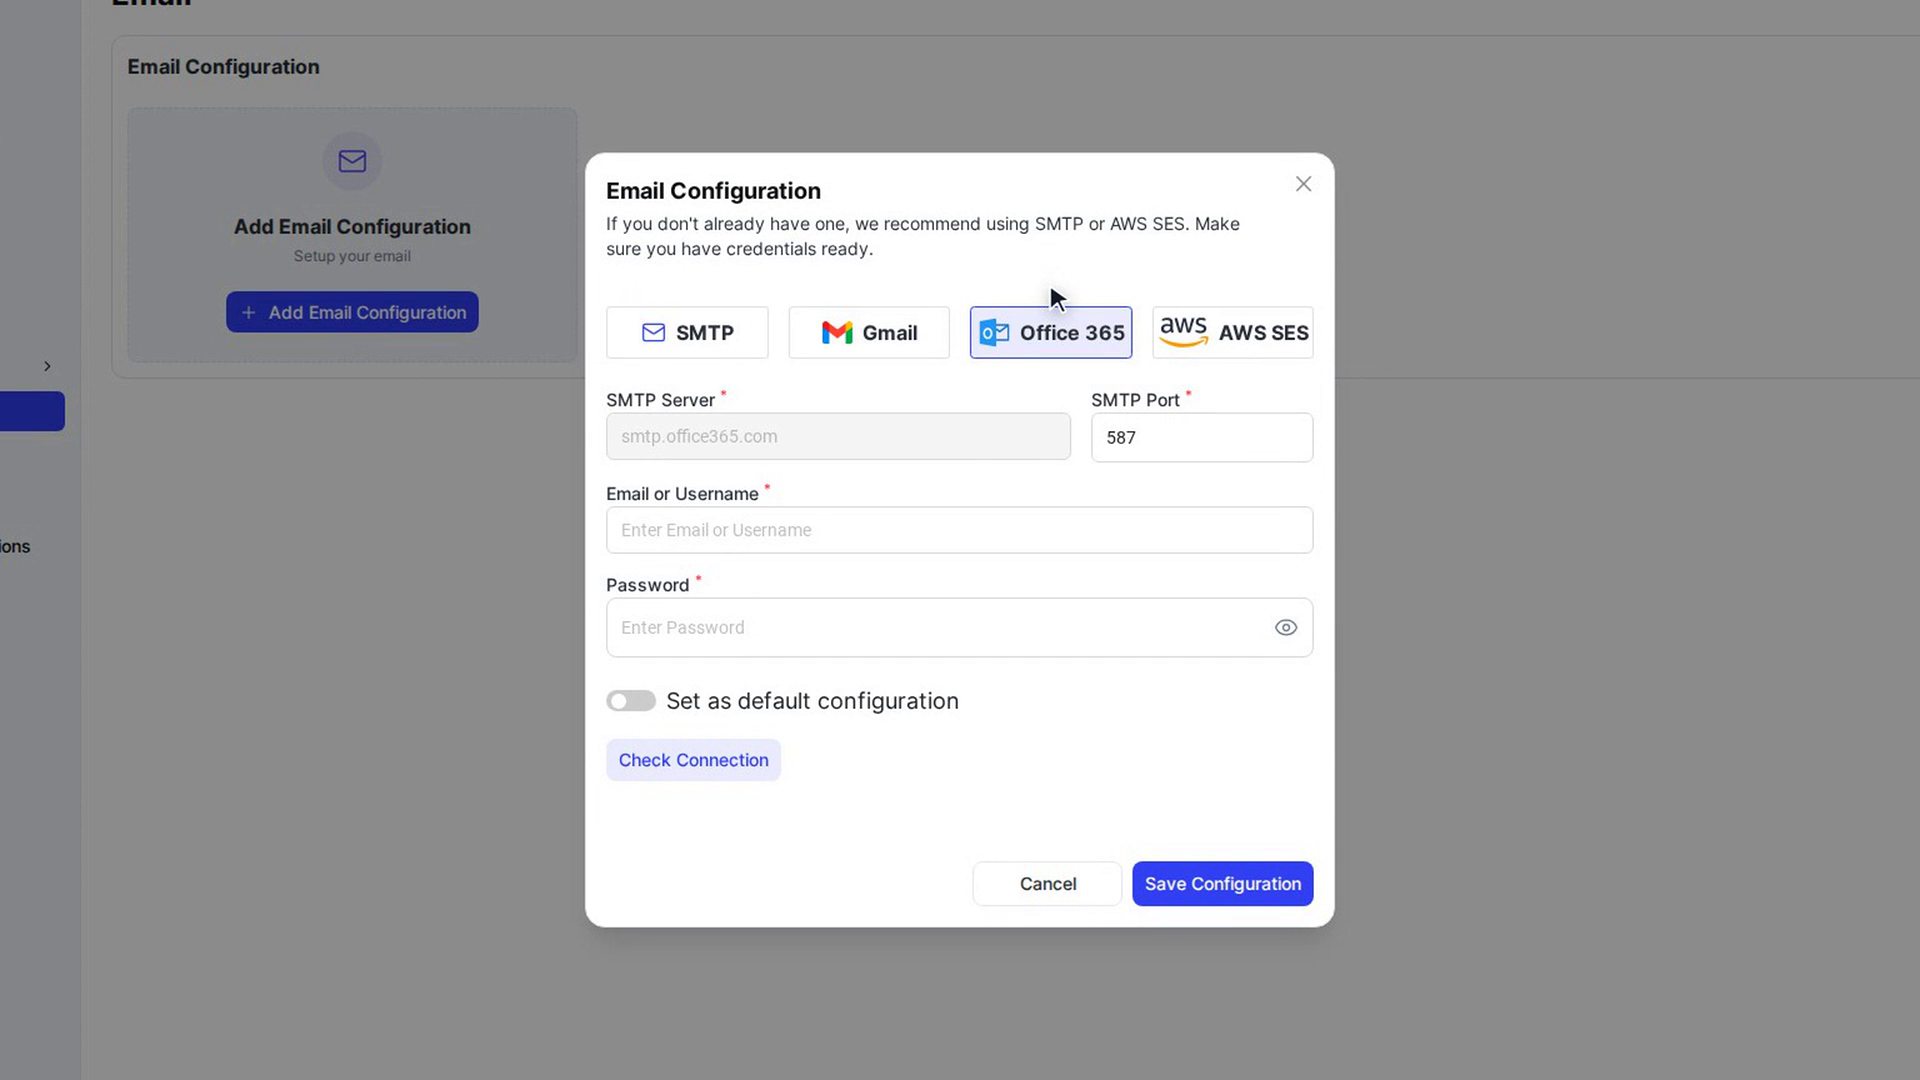Click Add Email Configuration button in background

point(352,312)
